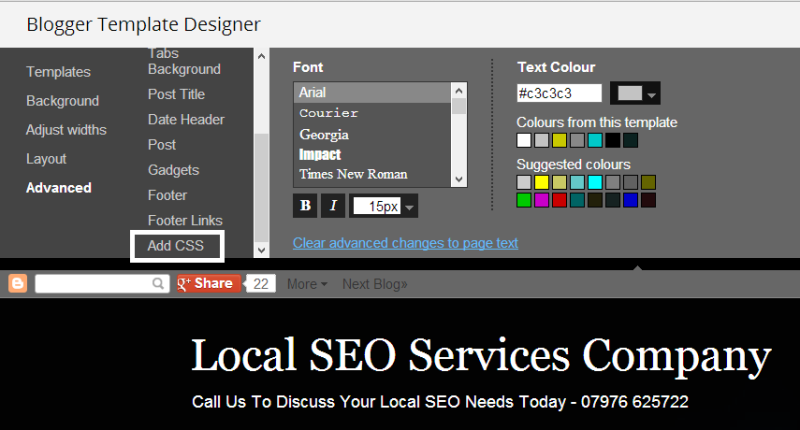
Task: Toggle Bold with the B button
Action: [305, 206]
